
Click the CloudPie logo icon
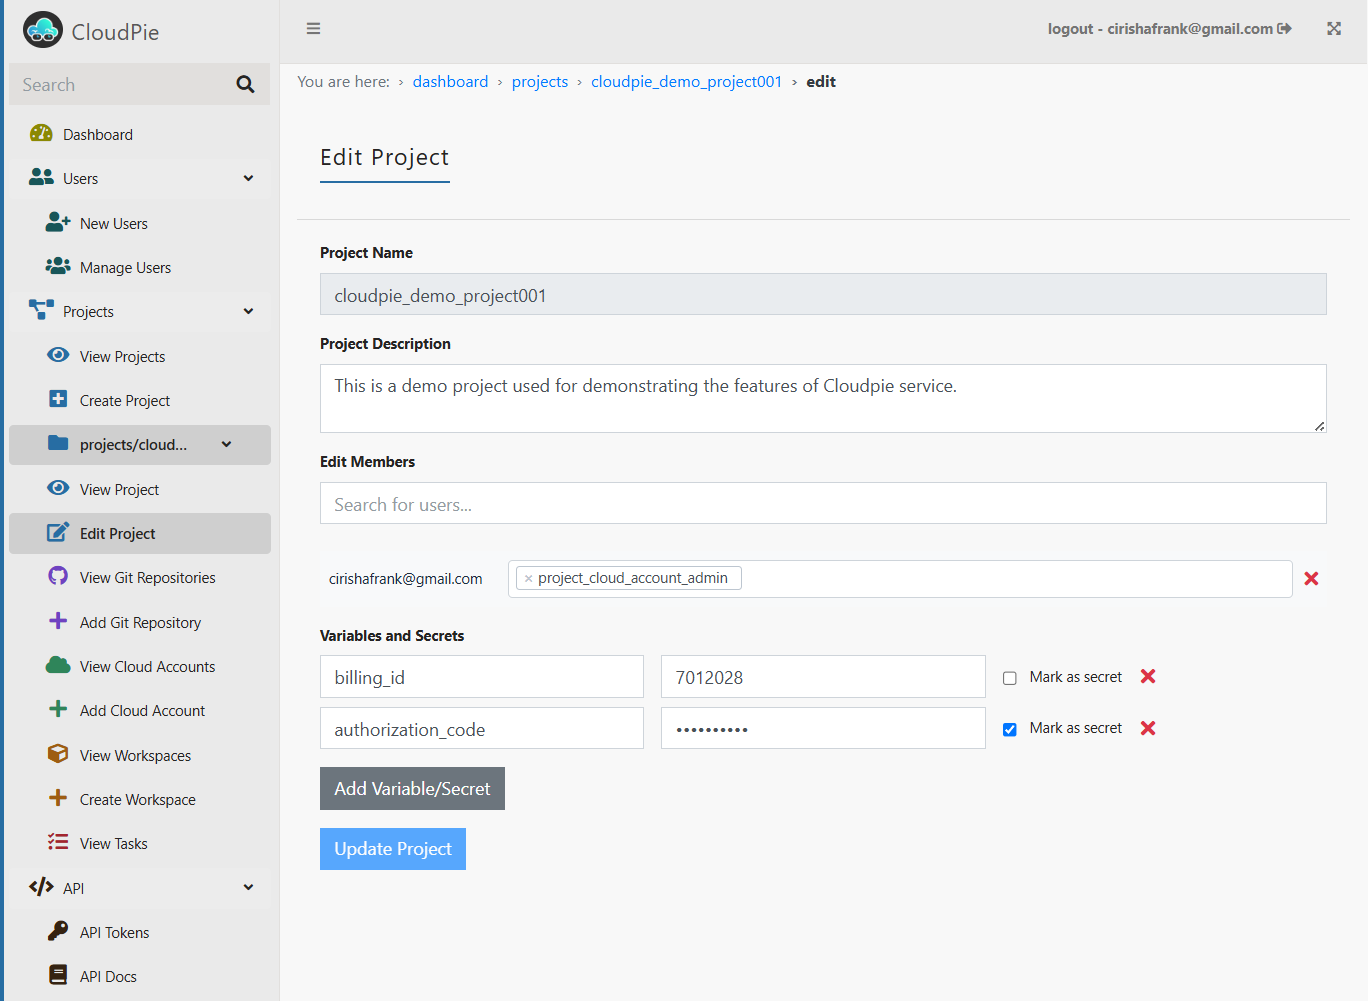(x=43, y=30)
